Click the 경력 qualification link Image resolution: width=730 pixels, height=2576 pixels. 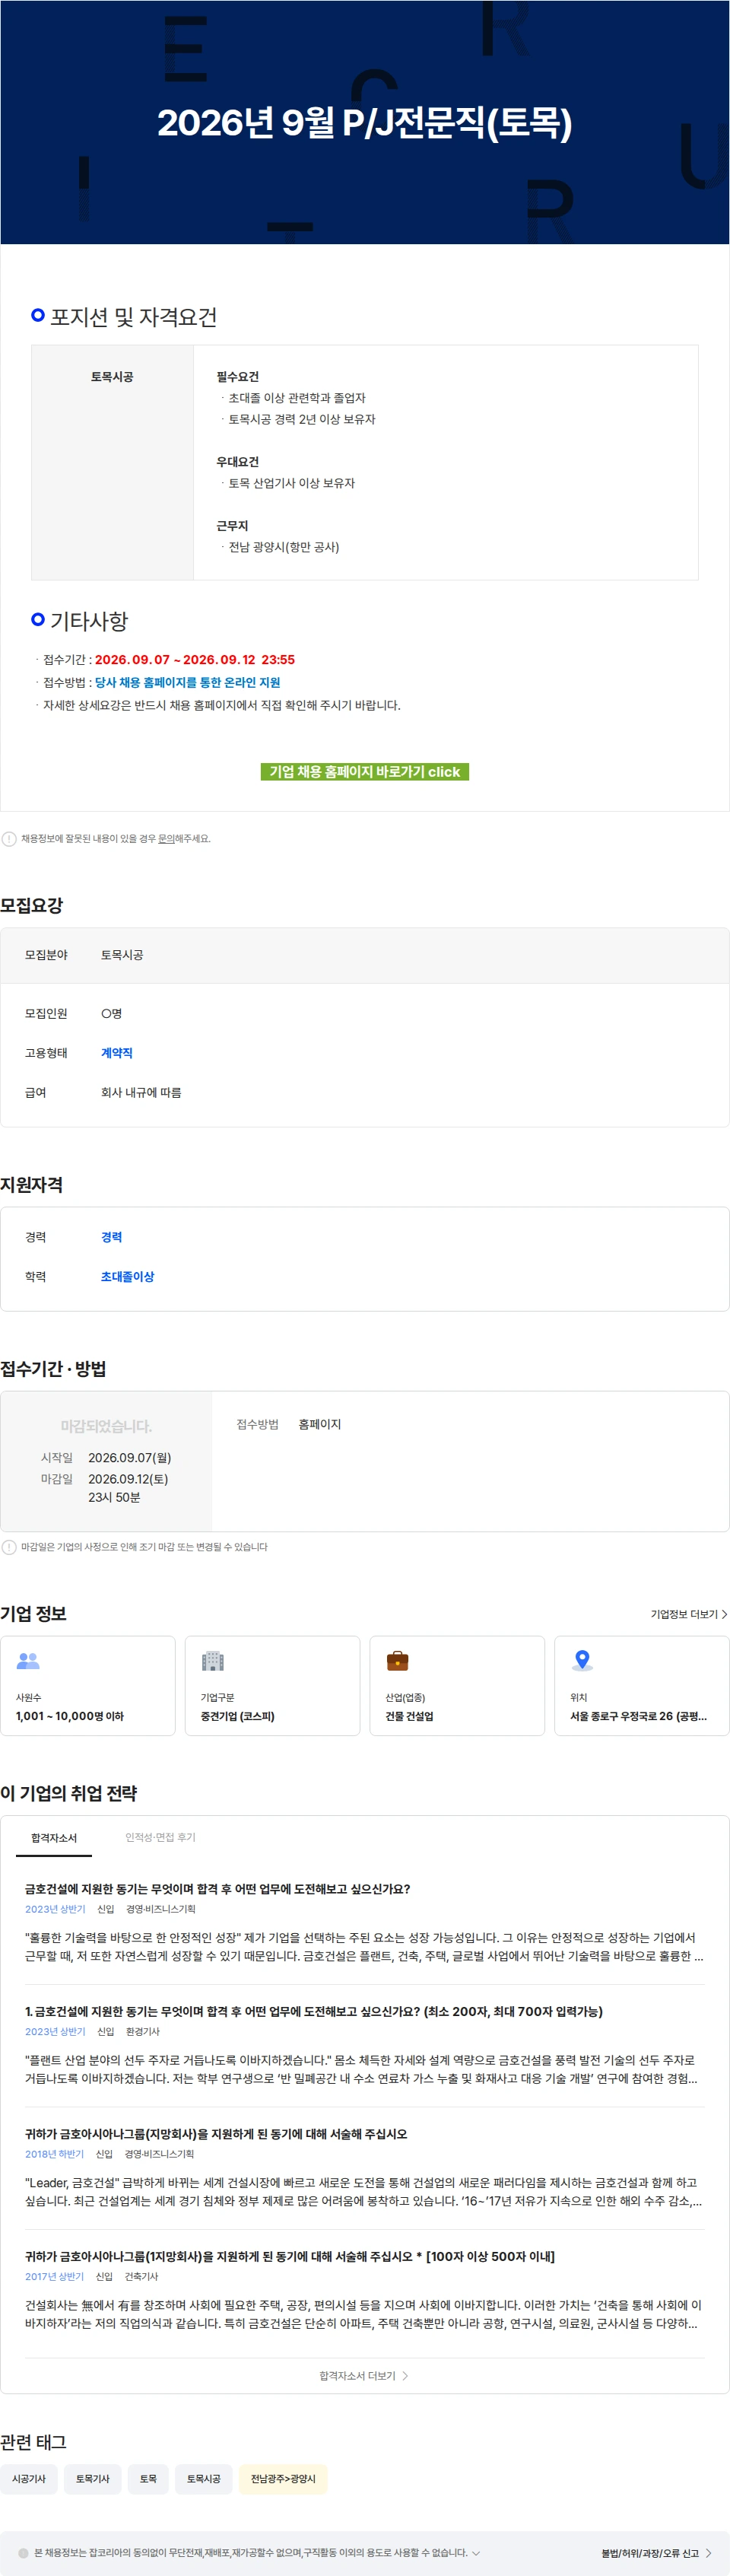coord(111,1237)
